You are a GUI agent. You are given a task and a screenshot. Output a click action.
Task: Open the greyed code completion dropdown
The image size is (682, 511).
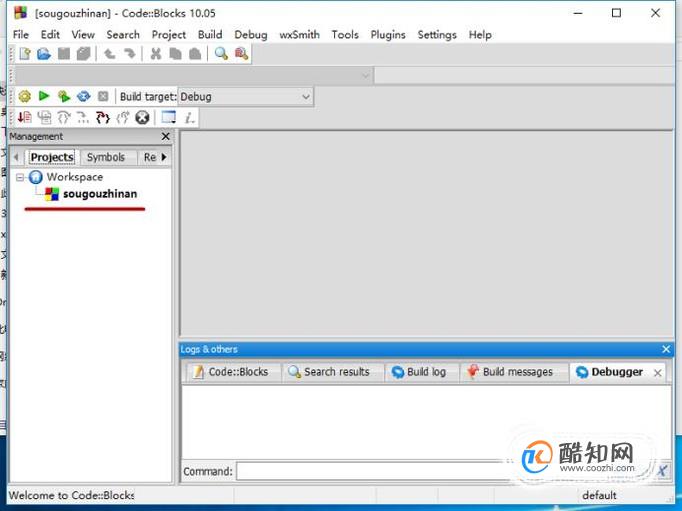point(194,76)
